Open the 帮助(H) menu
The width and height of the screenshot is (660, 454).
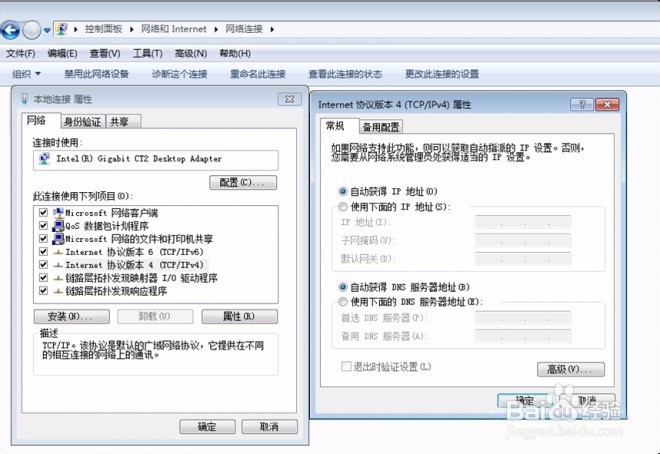coord(235,53)
